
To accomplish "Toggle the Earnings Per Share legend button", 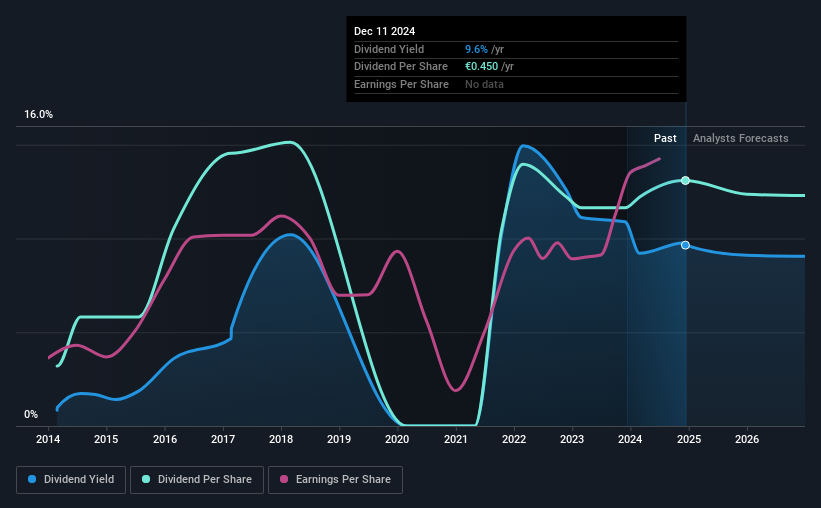I will (335, 480).
